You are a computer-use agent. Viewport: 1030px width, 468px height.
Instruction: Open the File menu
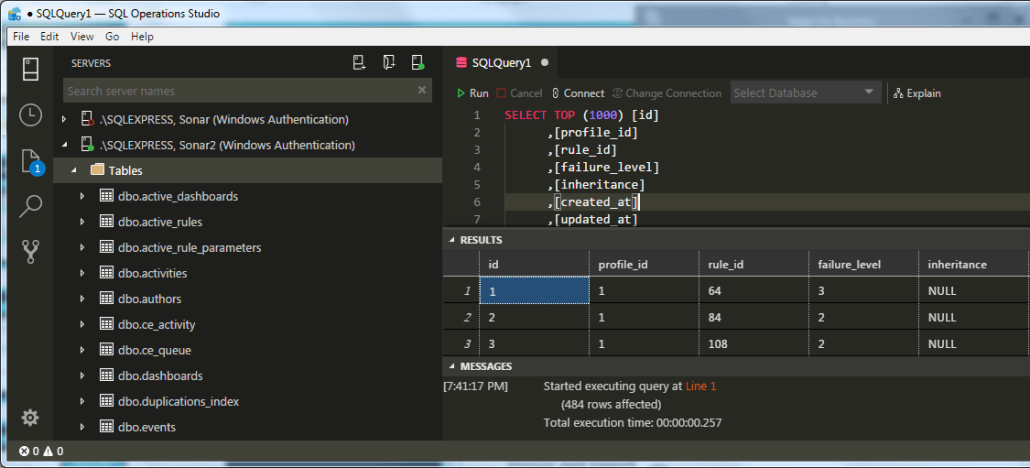[20, 36]
